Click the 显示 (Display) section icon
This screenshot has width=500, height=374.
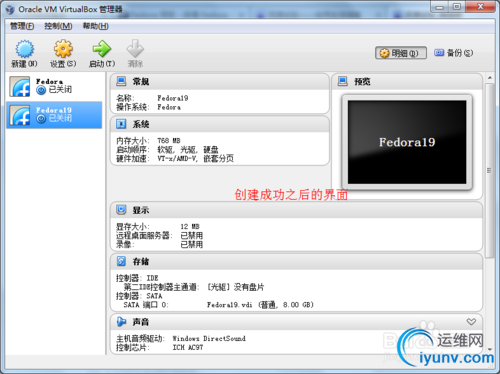point(121,210)
